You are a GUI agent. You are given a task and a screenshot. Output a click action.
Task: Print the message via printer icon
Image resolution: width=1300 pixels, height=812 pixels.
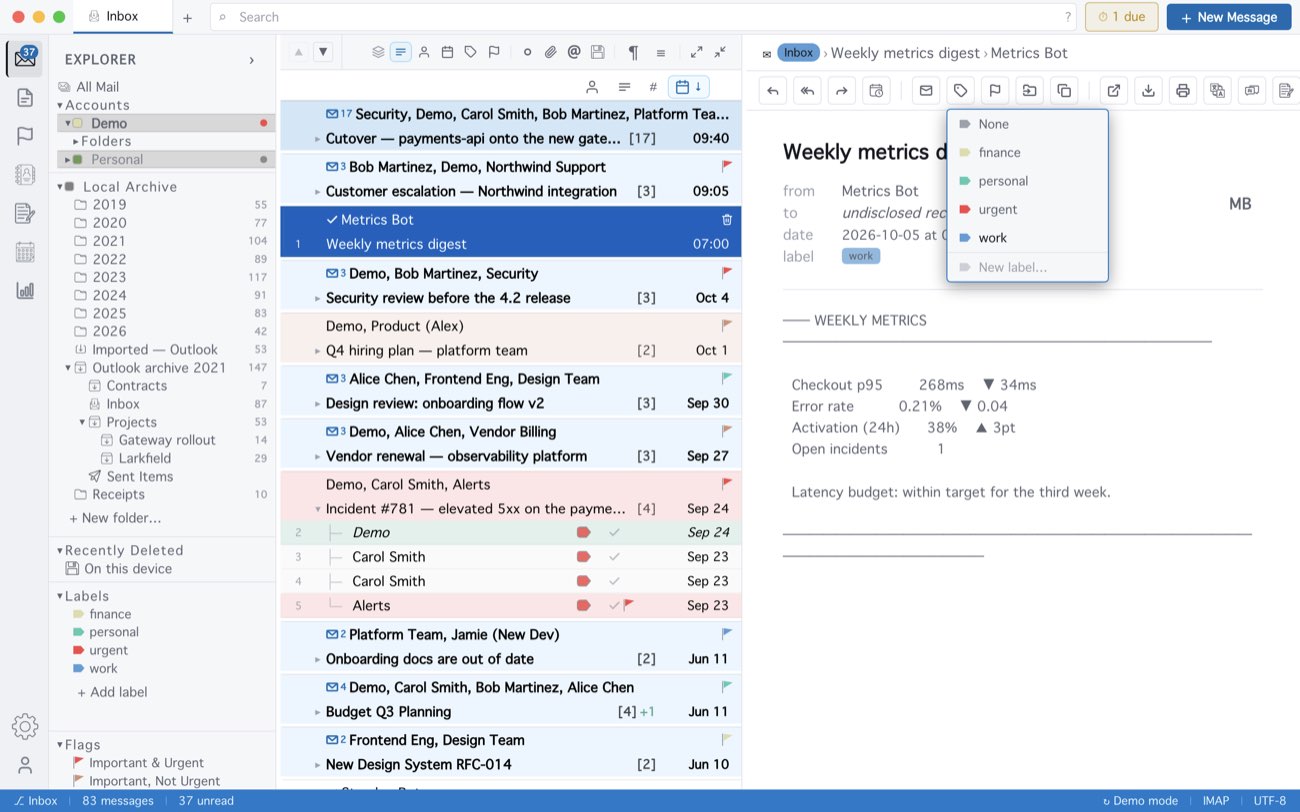point(1183,91)
